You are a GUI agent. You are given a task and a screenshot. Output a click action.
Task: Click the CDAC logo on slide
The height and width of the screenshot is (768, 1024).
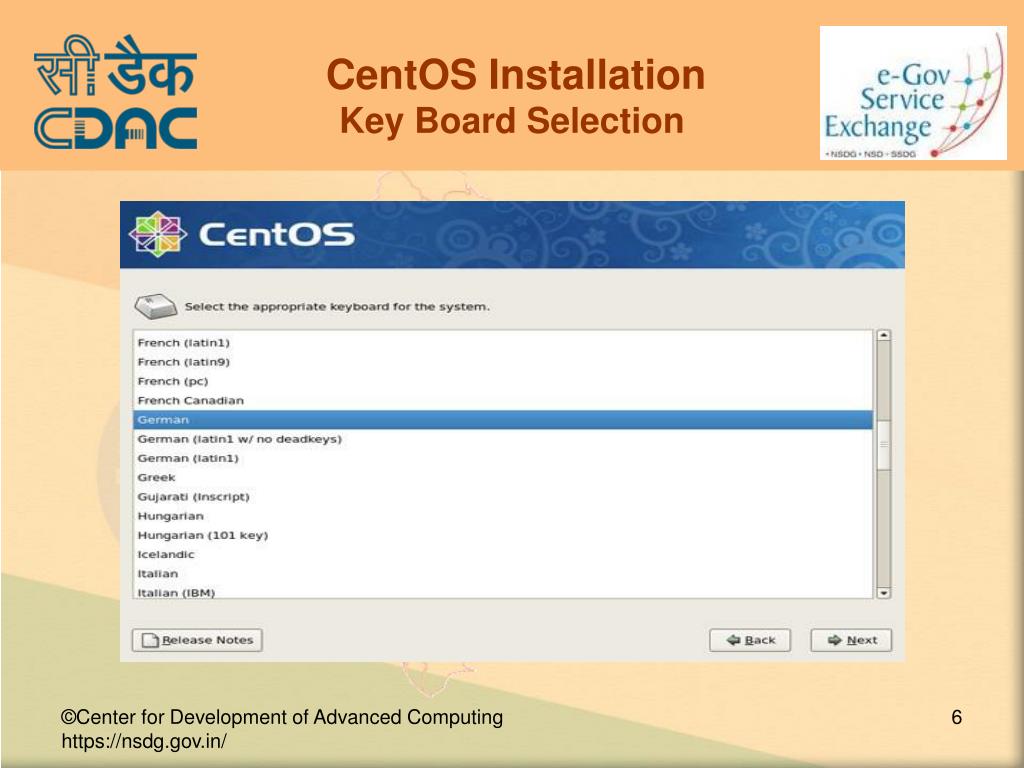(x=116, y=91)
